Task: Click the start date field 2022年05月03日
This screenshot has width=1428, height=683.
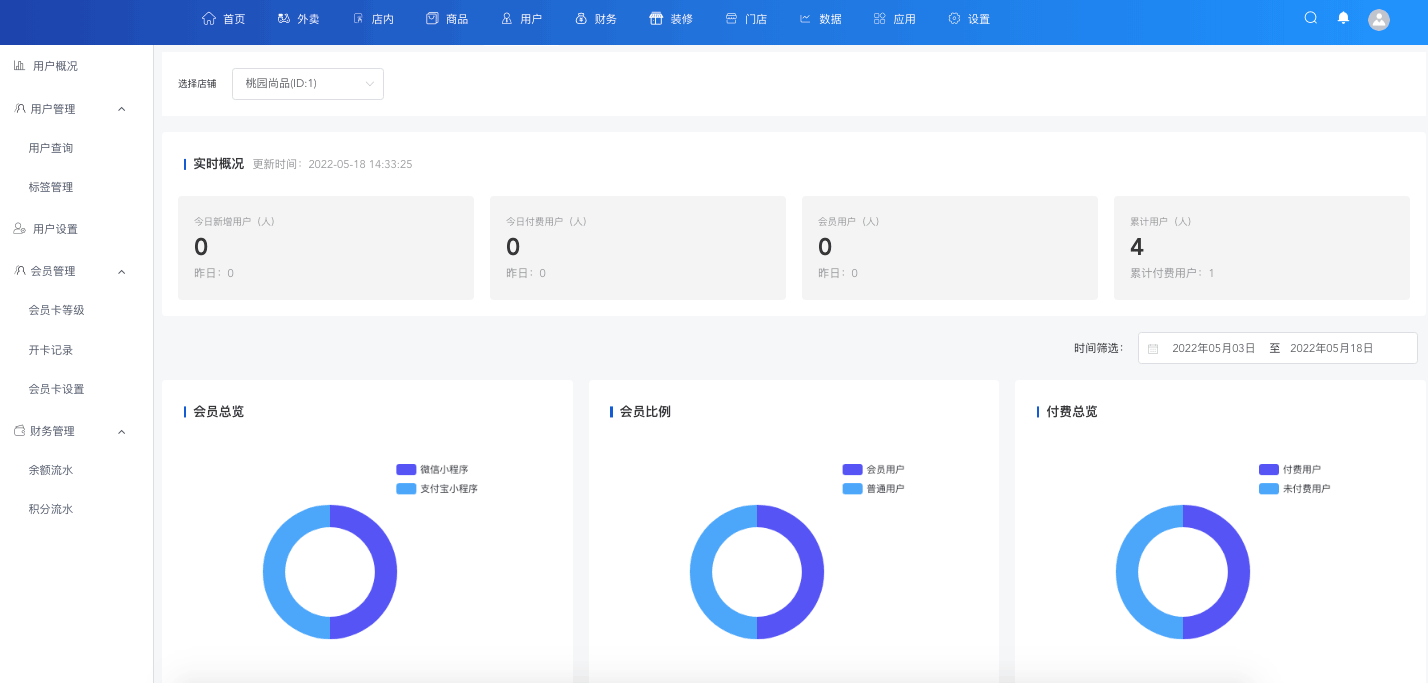Action: (x=1213, y=348)
